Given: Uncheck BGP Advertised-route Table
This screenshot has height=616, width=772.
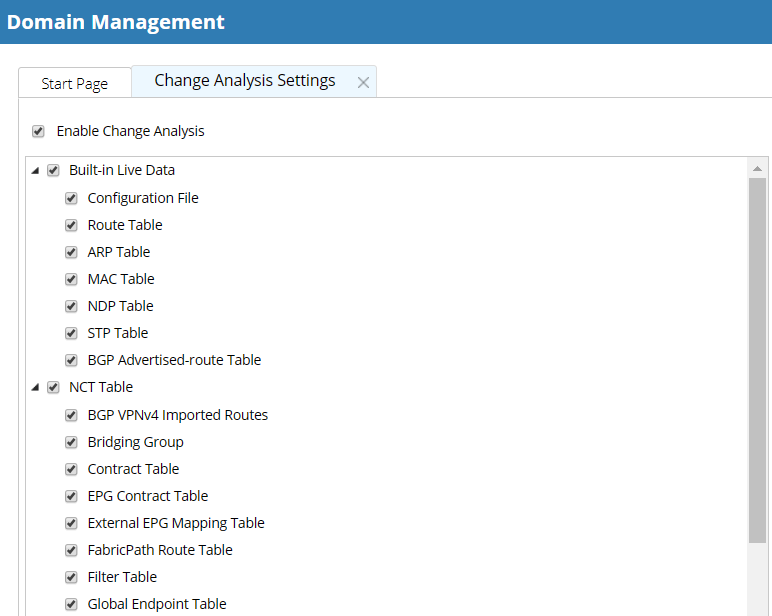Looking at the screenshot, I should 71,360.
